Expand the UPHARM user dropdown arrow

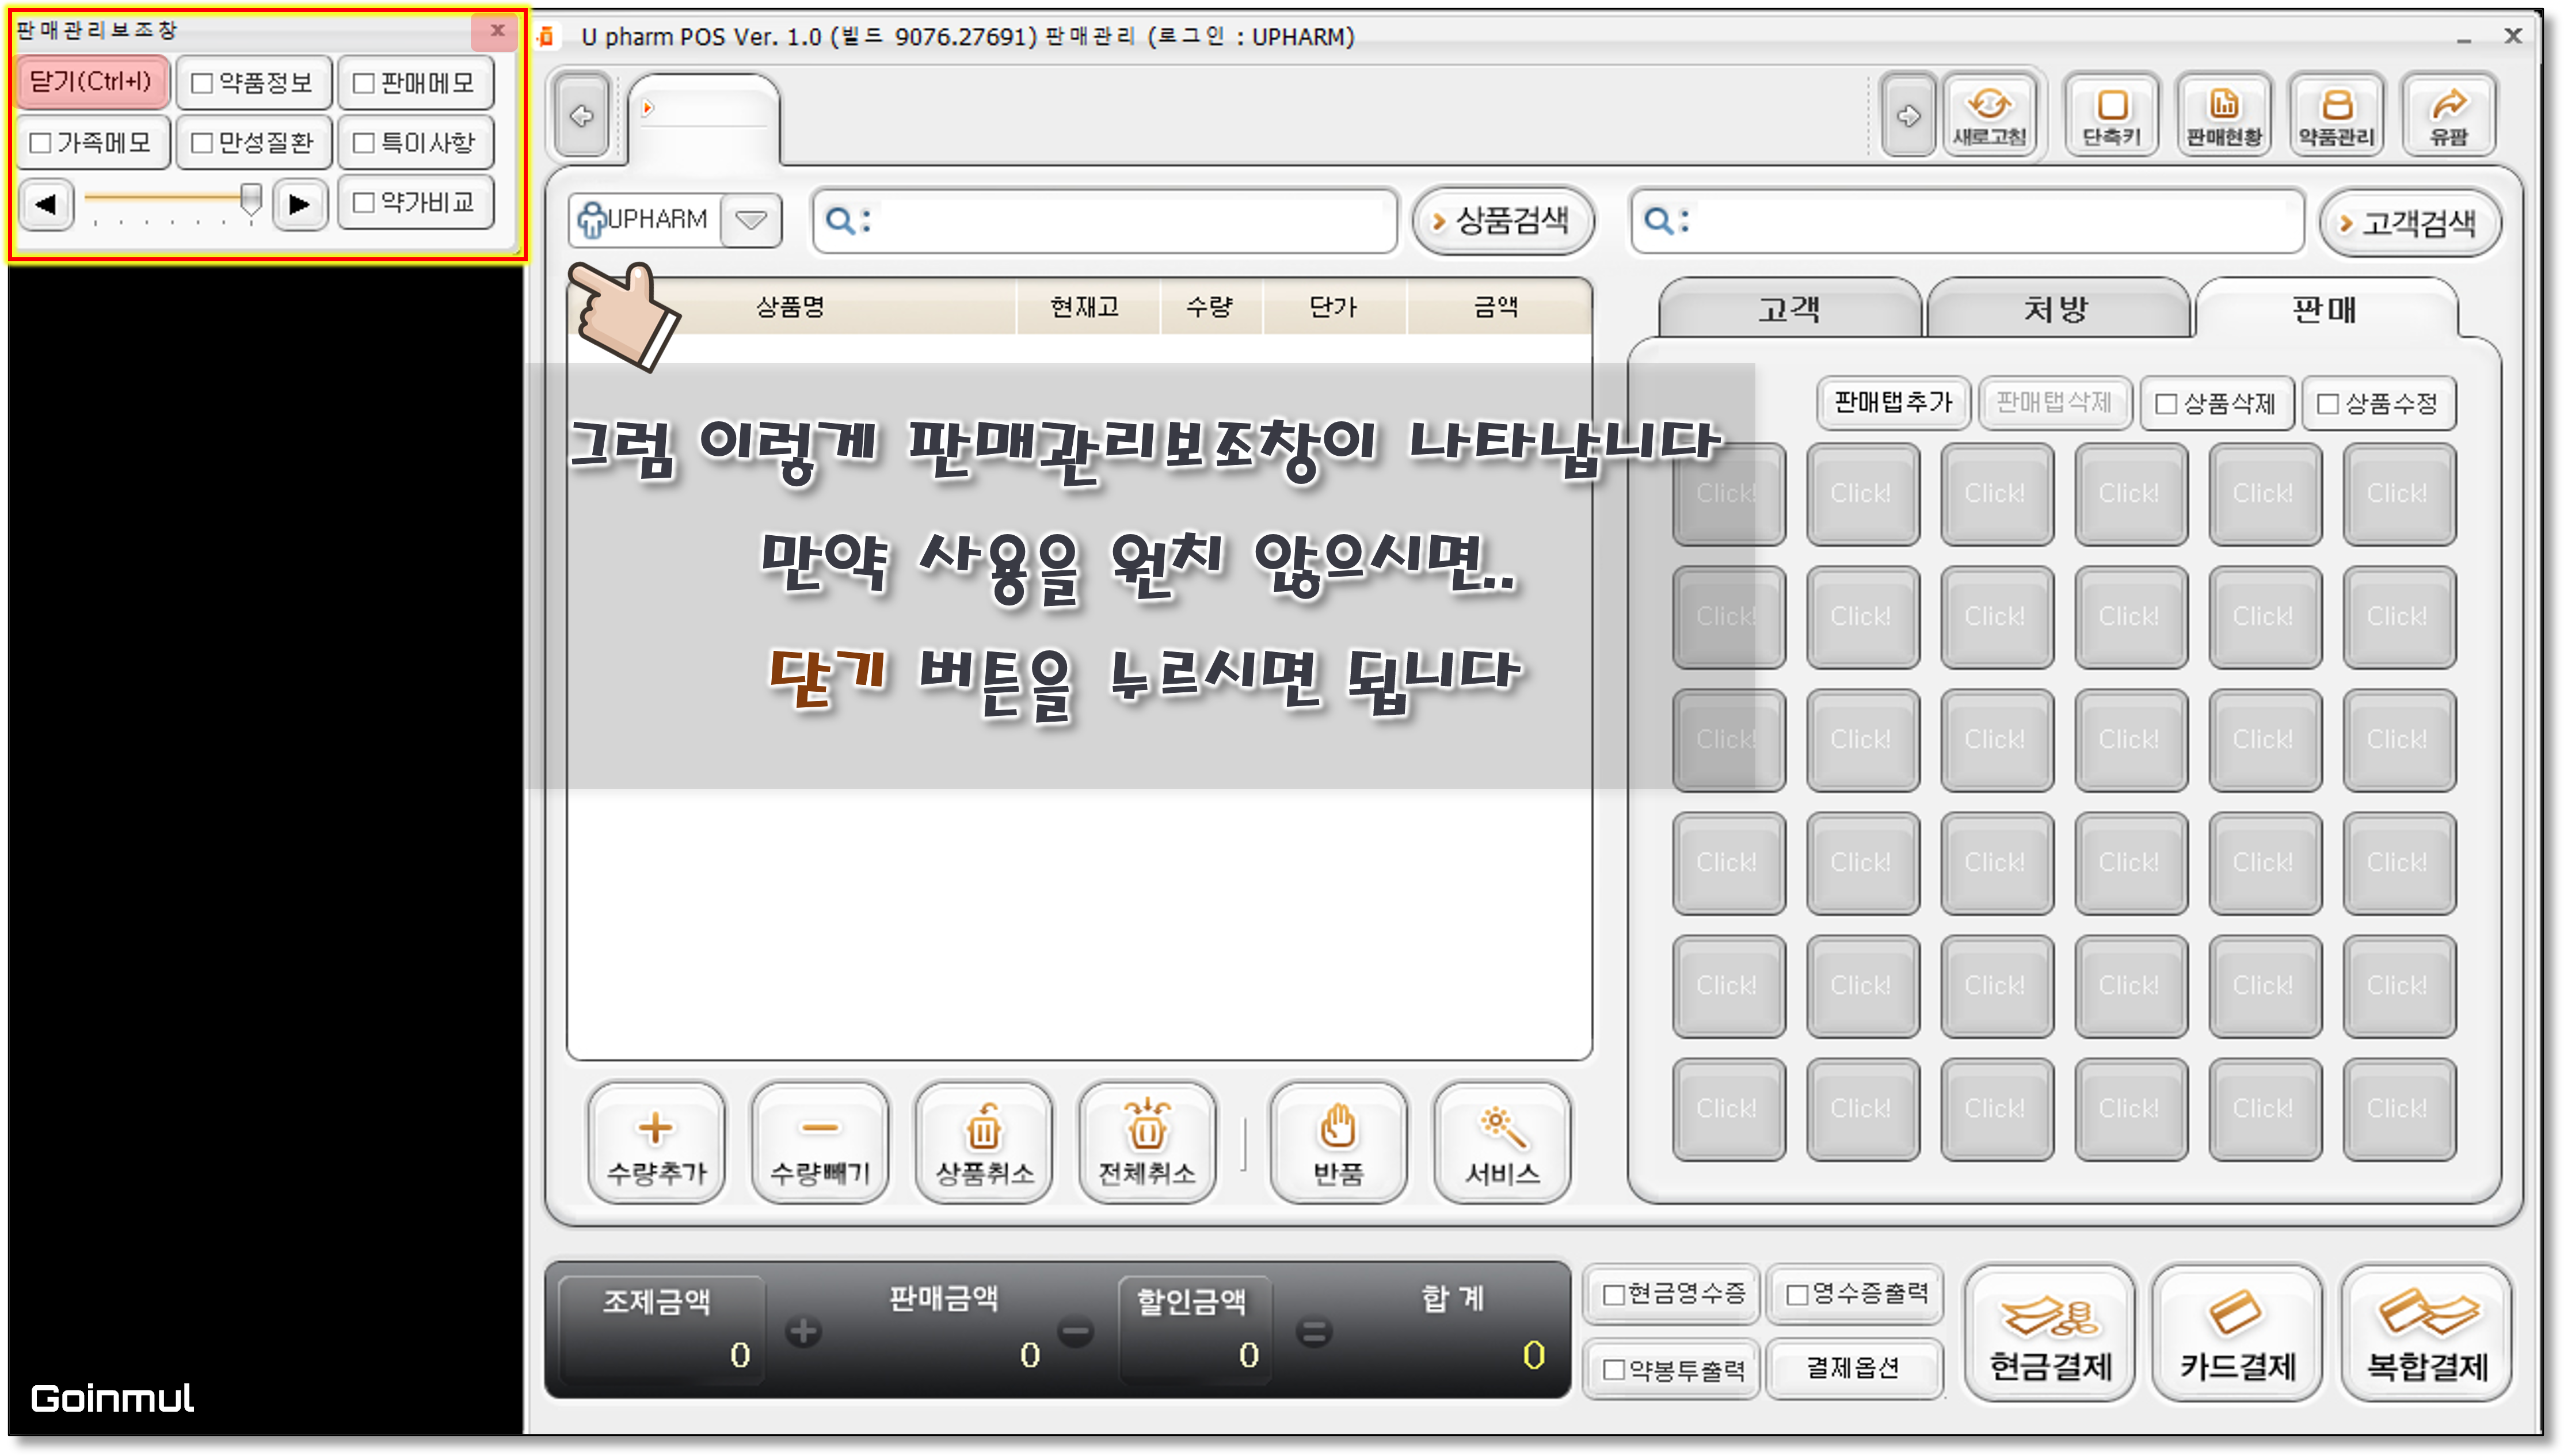[x=751, y=219]
